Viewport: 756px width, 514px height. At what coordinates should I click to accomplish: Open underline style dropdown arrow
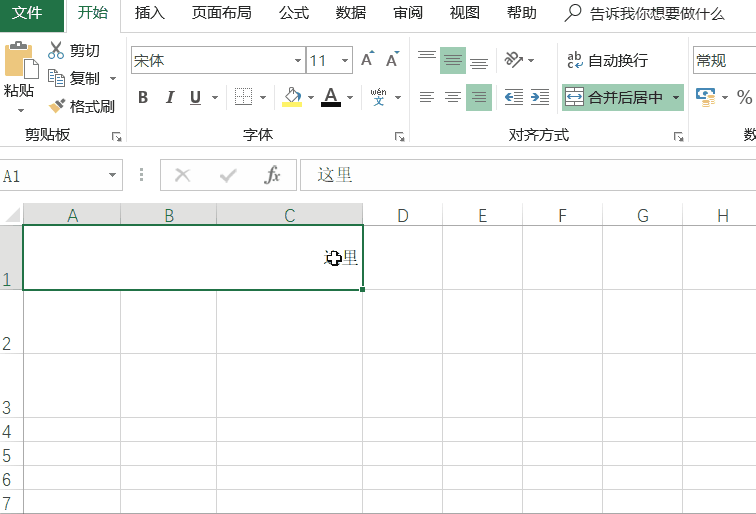click(215, 97)
